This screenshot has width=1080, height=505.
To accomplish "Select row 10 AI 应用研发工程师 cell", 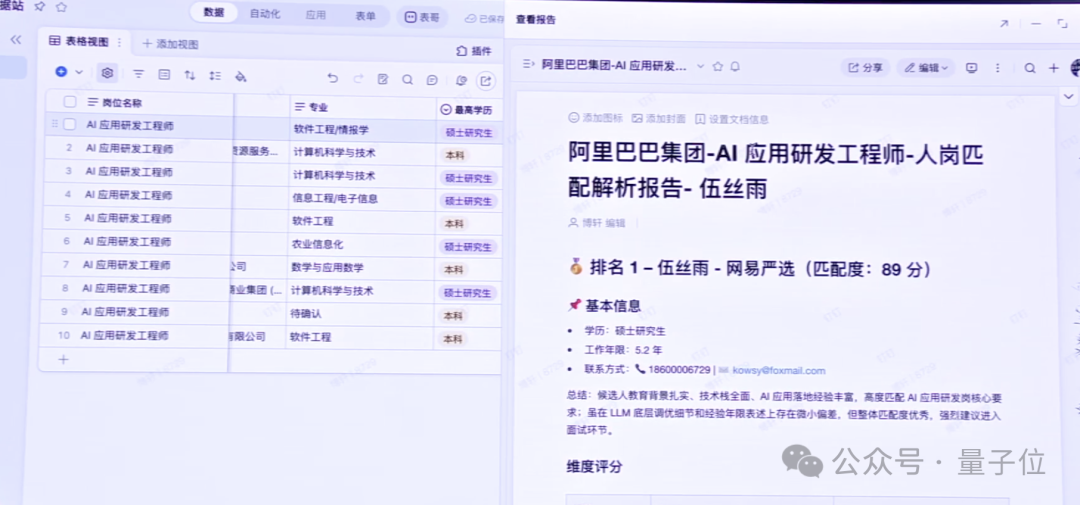I will coord(134,336).
